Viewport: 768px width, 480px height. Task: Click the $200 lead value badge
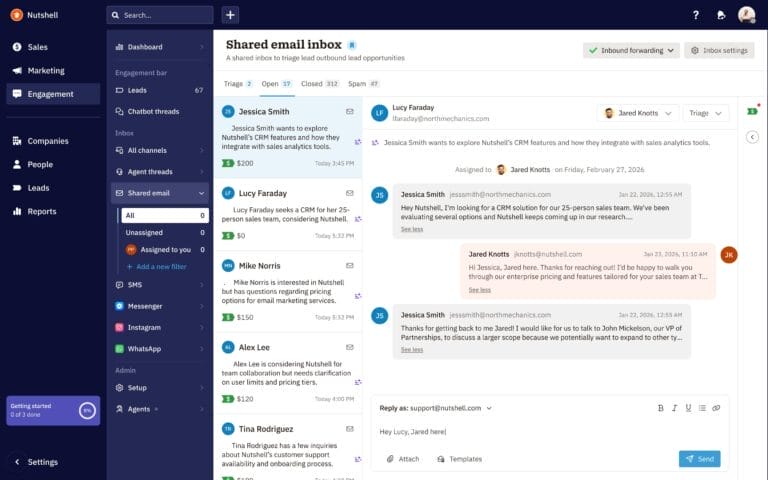[238, 163]
